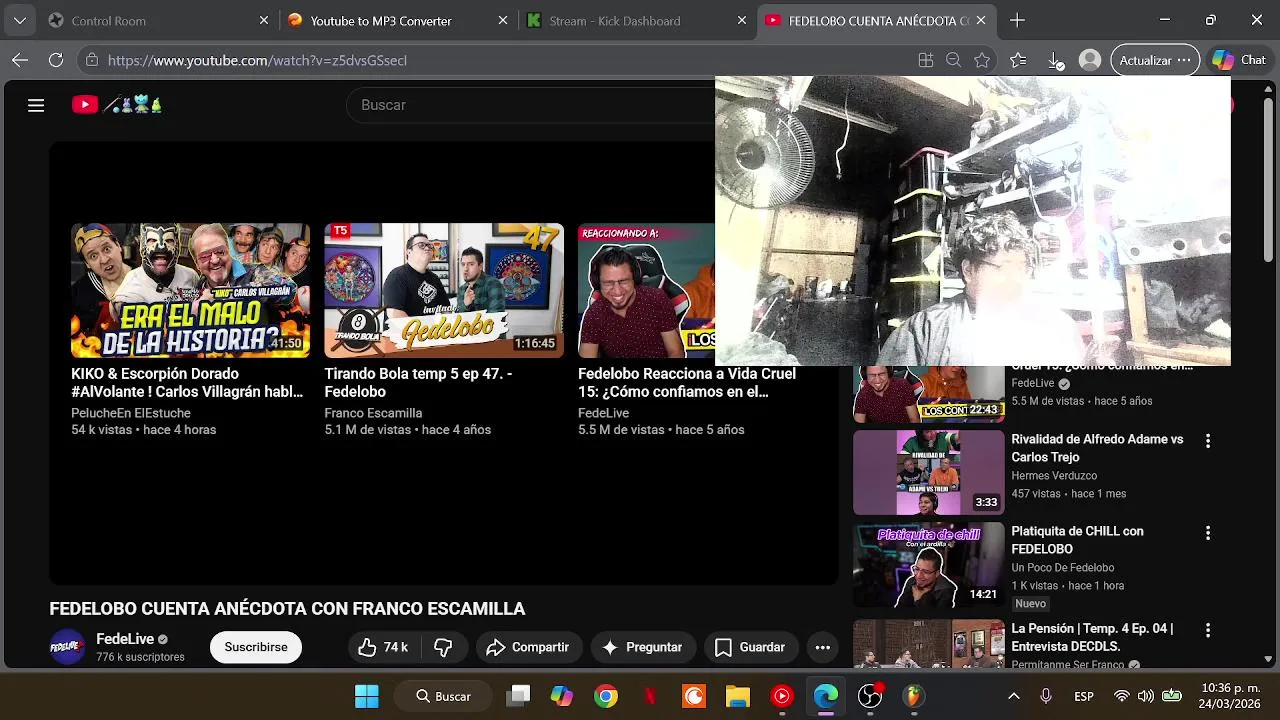This screenshot has width=1280, height=720.
Task: Close the Youtube to MP3 Converter tab
Action: click(503, 20)
